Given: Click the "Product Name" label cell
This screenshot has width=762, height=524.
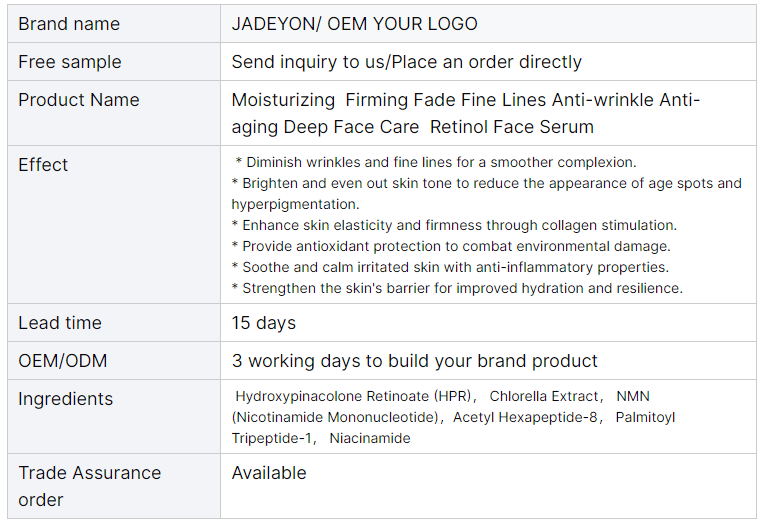Looking at the screenshot, I should click(x=79, y=100).
